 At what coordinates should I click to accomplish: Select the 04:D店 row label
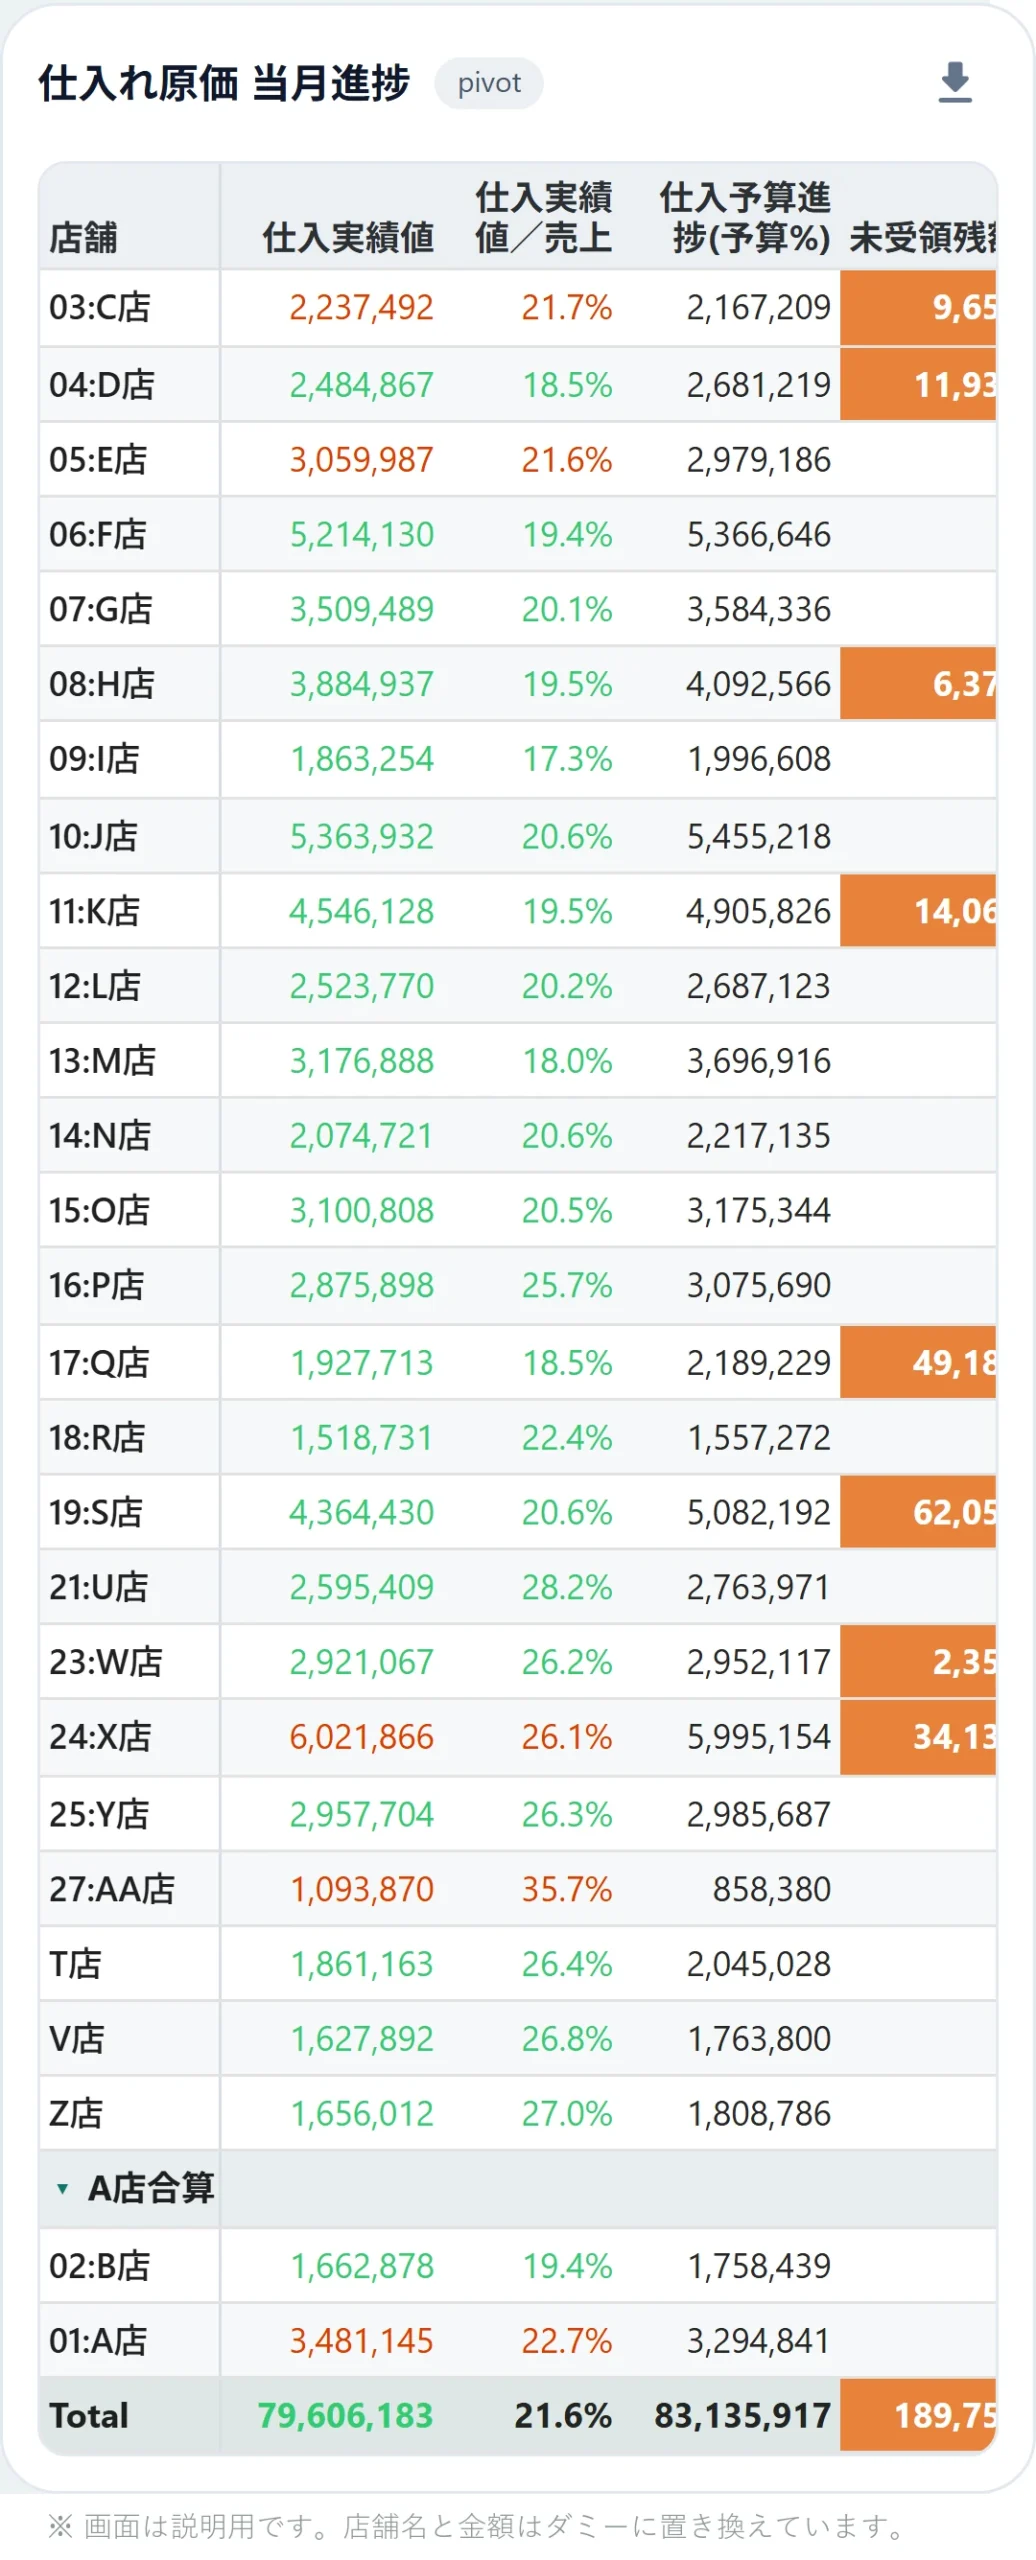point(102,384)
